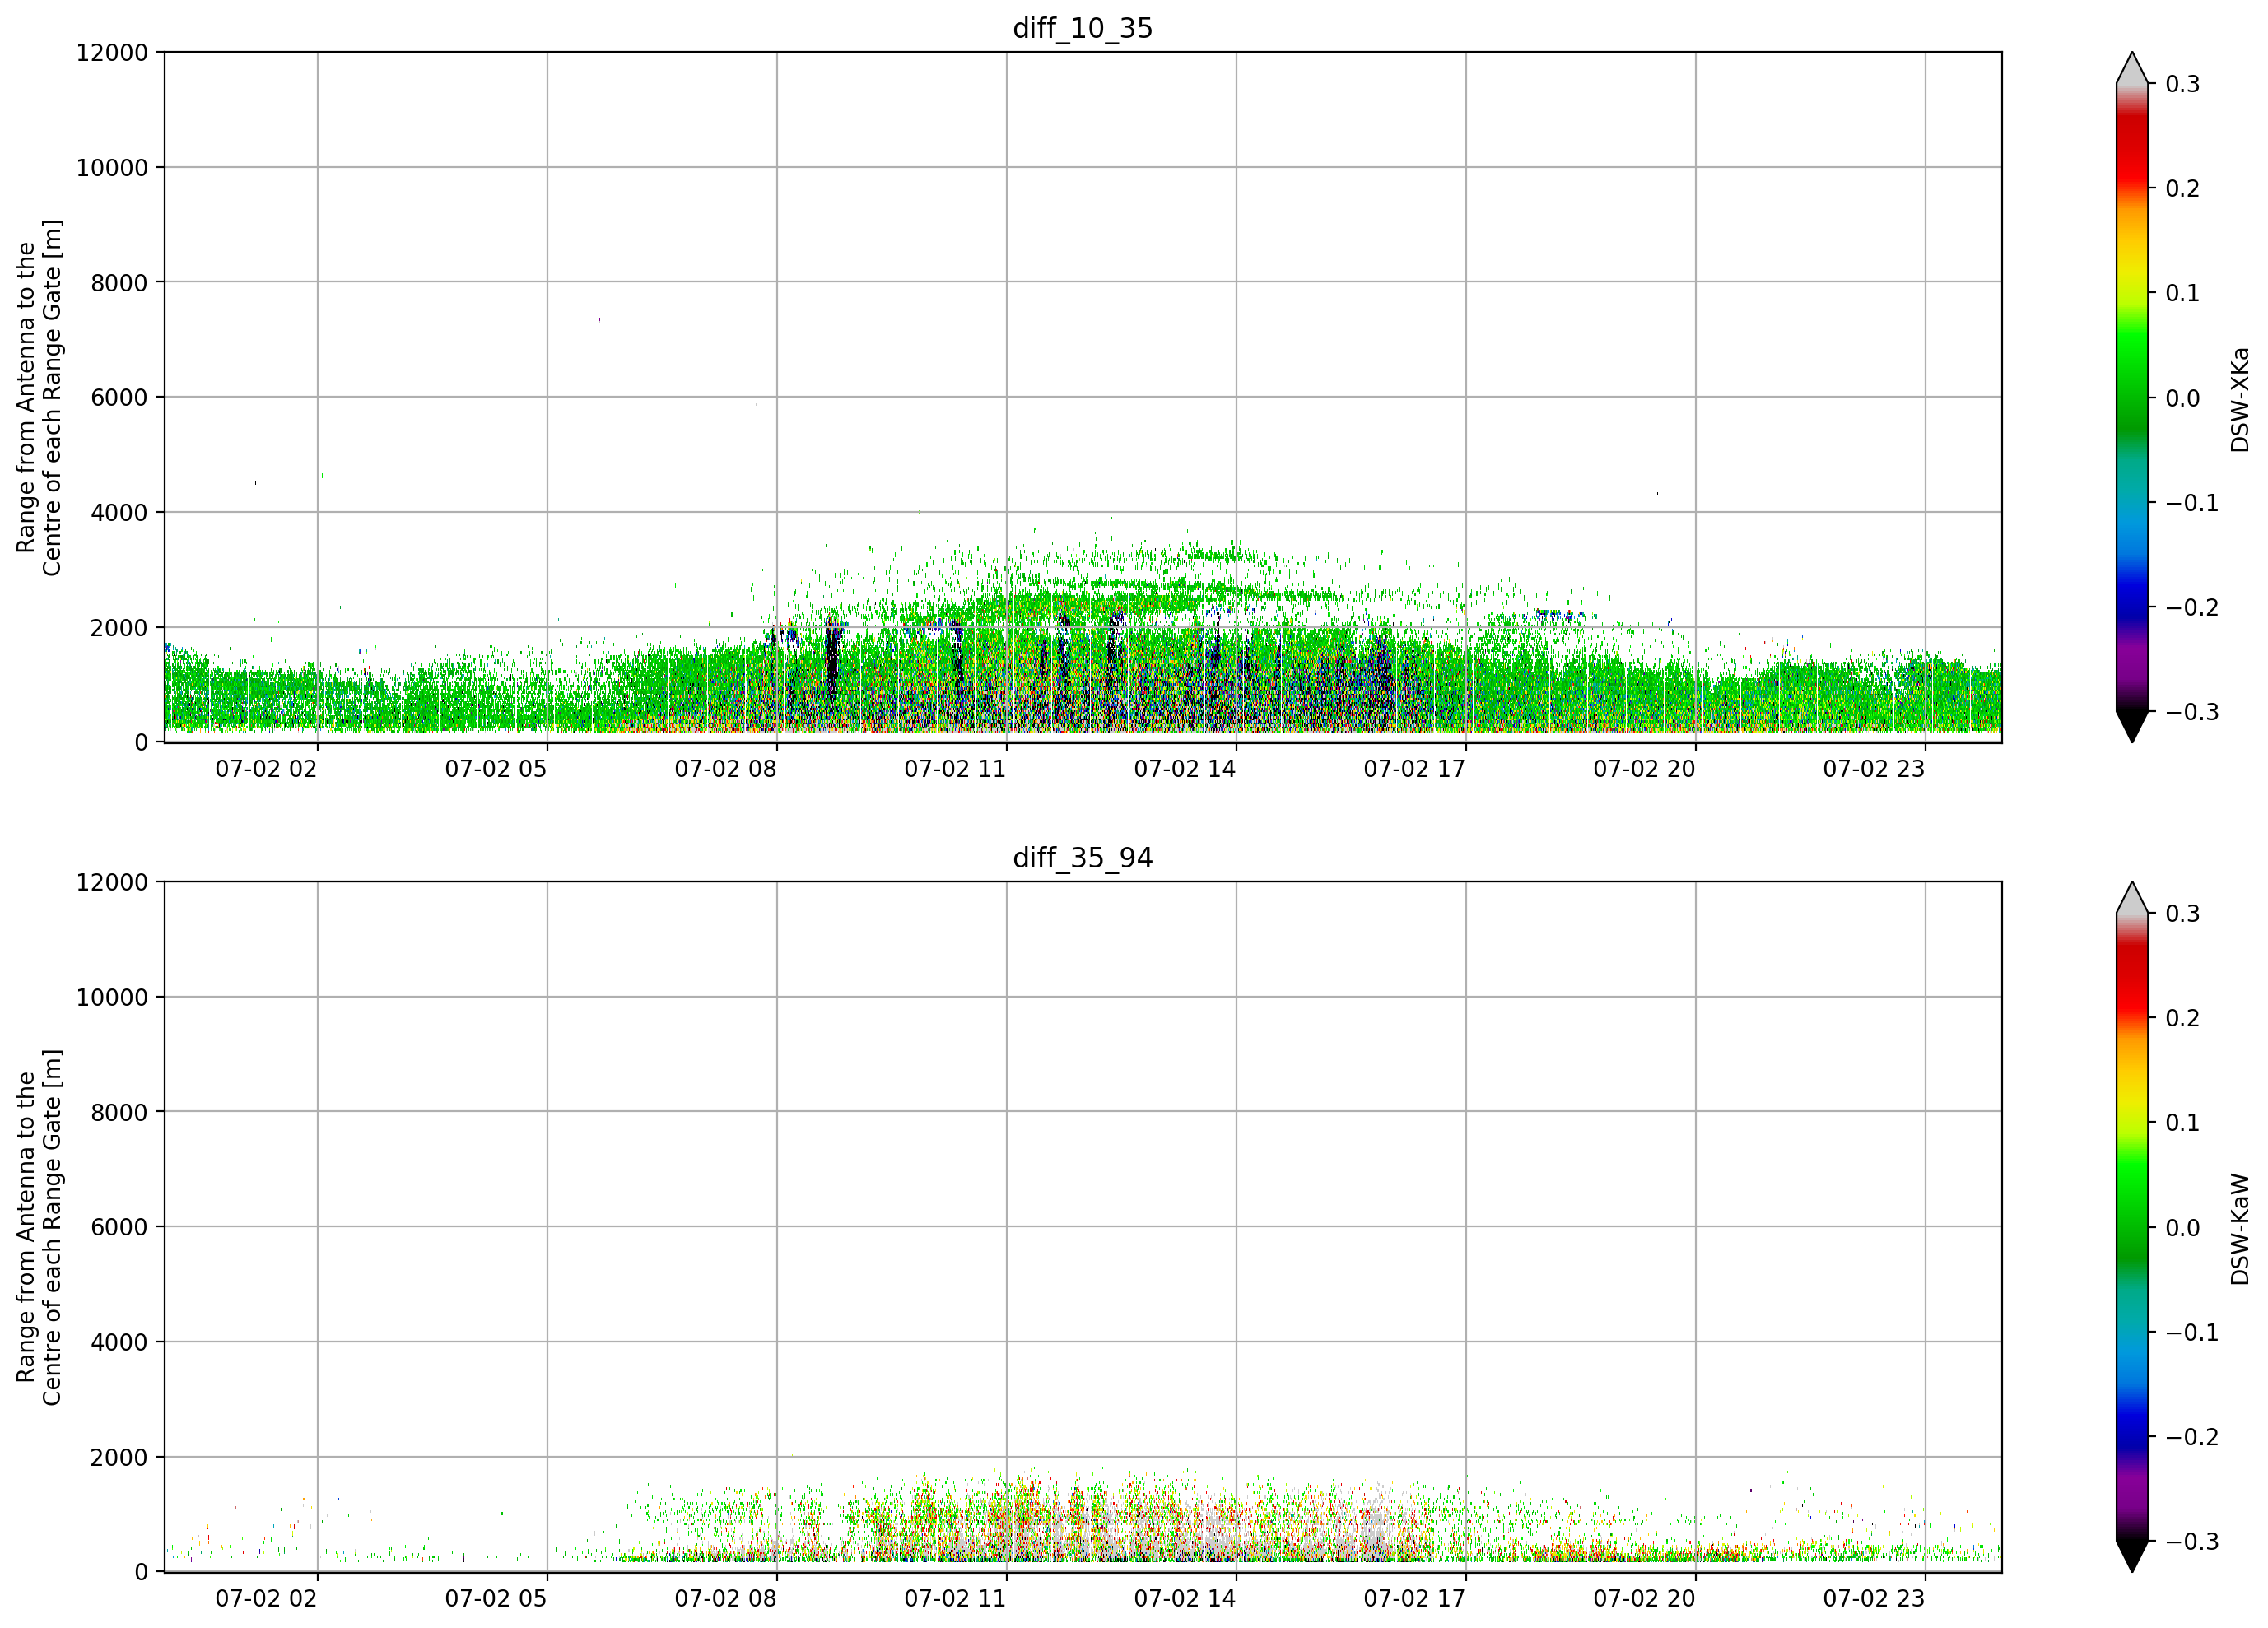The image size is (2268, 1628).
Task: Click the 4000 y-tick in diff_35_94 plot
Action: pyautogui.click(x=119, y=1343)
